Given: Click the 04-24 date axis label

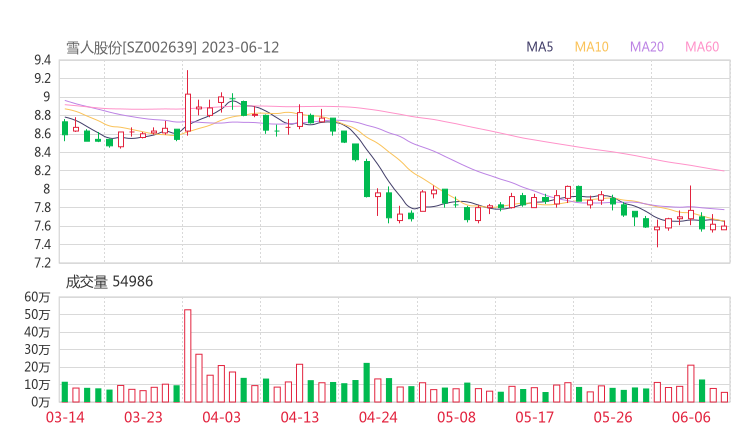Looking at the screenshot, I should click(x=378, y=417).
